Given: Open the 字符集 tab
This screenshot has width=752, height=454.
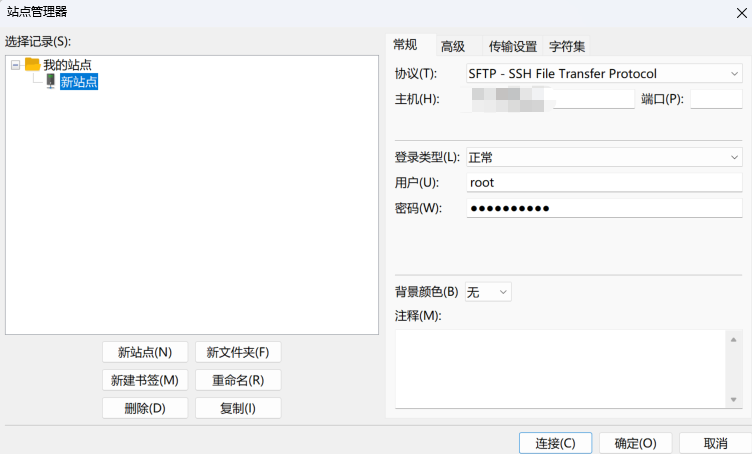Looking at the screenshot, I should [567, 46].
